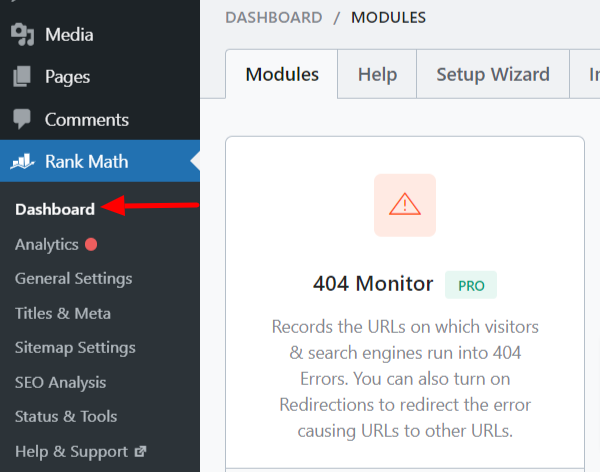
Task: Open SEO Analysis submenu item
Action: (60, 382)
